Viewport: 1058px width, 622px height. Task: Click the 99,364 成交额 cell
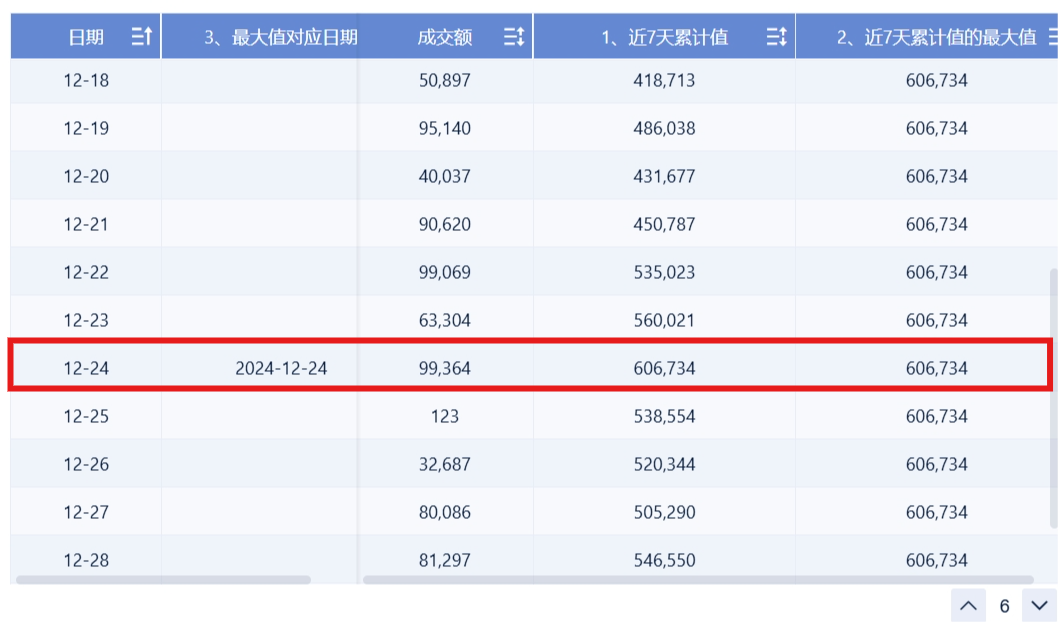tap(445, 368)
